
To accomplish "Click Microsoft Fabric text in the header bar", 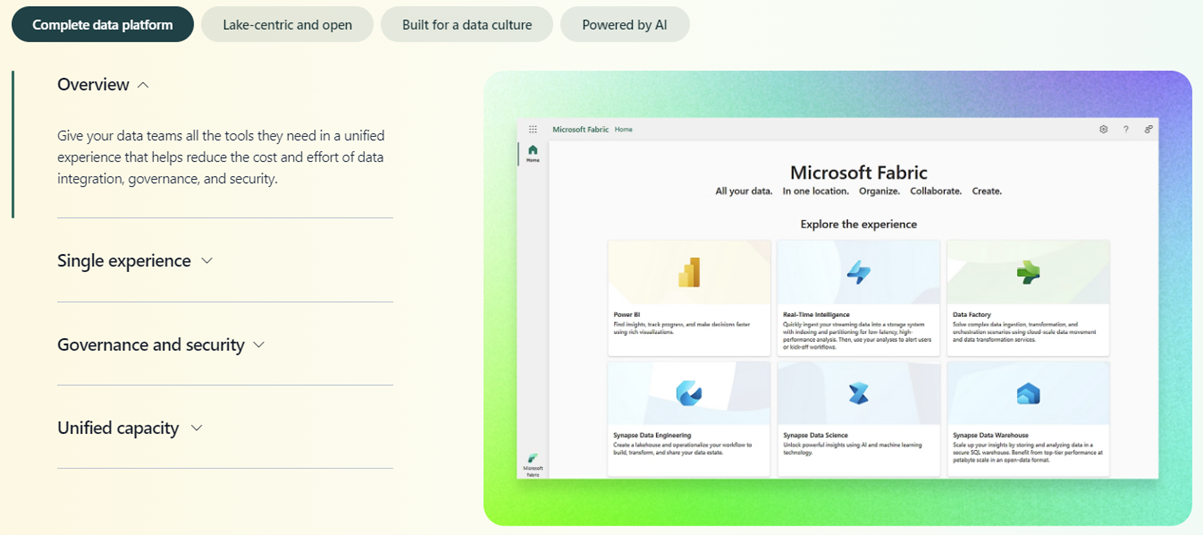I will 580,129.
